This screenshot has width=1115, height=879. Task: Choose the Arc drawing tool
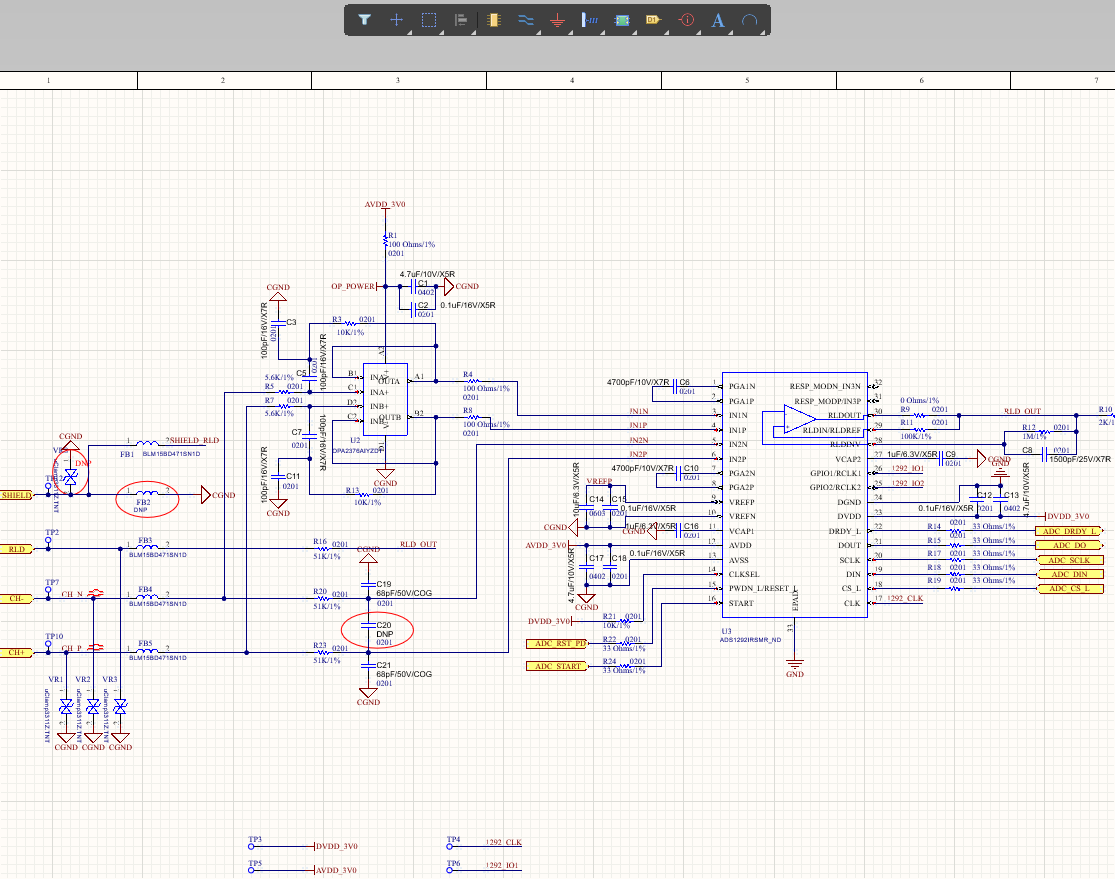pos(749,19)
